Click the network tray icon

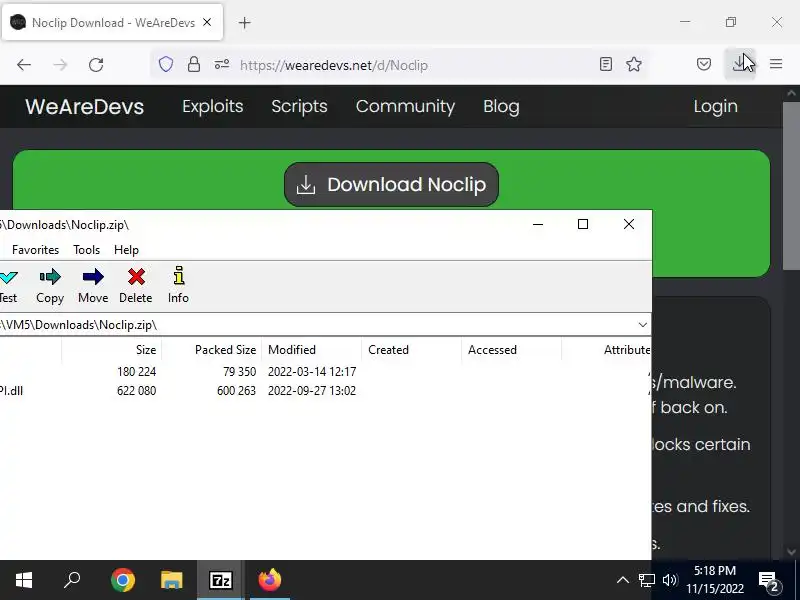coord(646,580)
